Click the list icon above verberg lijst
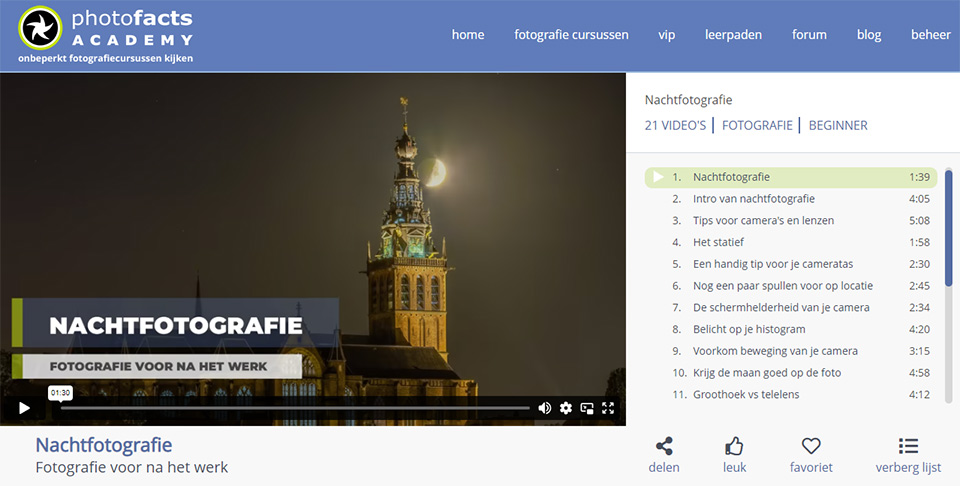Screen dimensions: 960x486 pos(908,446)
